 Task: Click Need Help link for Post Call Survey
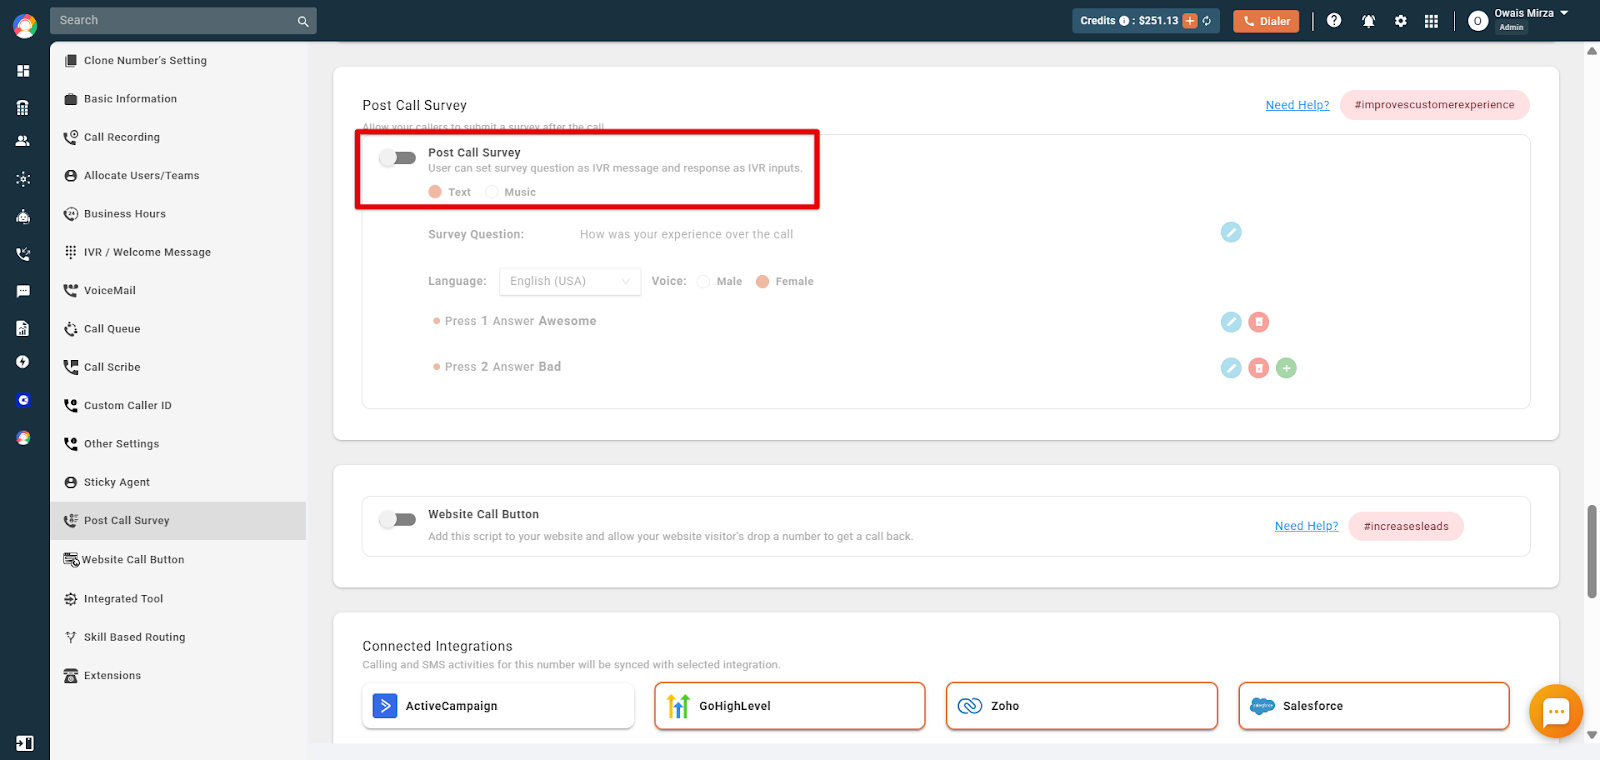point(1297,105)
